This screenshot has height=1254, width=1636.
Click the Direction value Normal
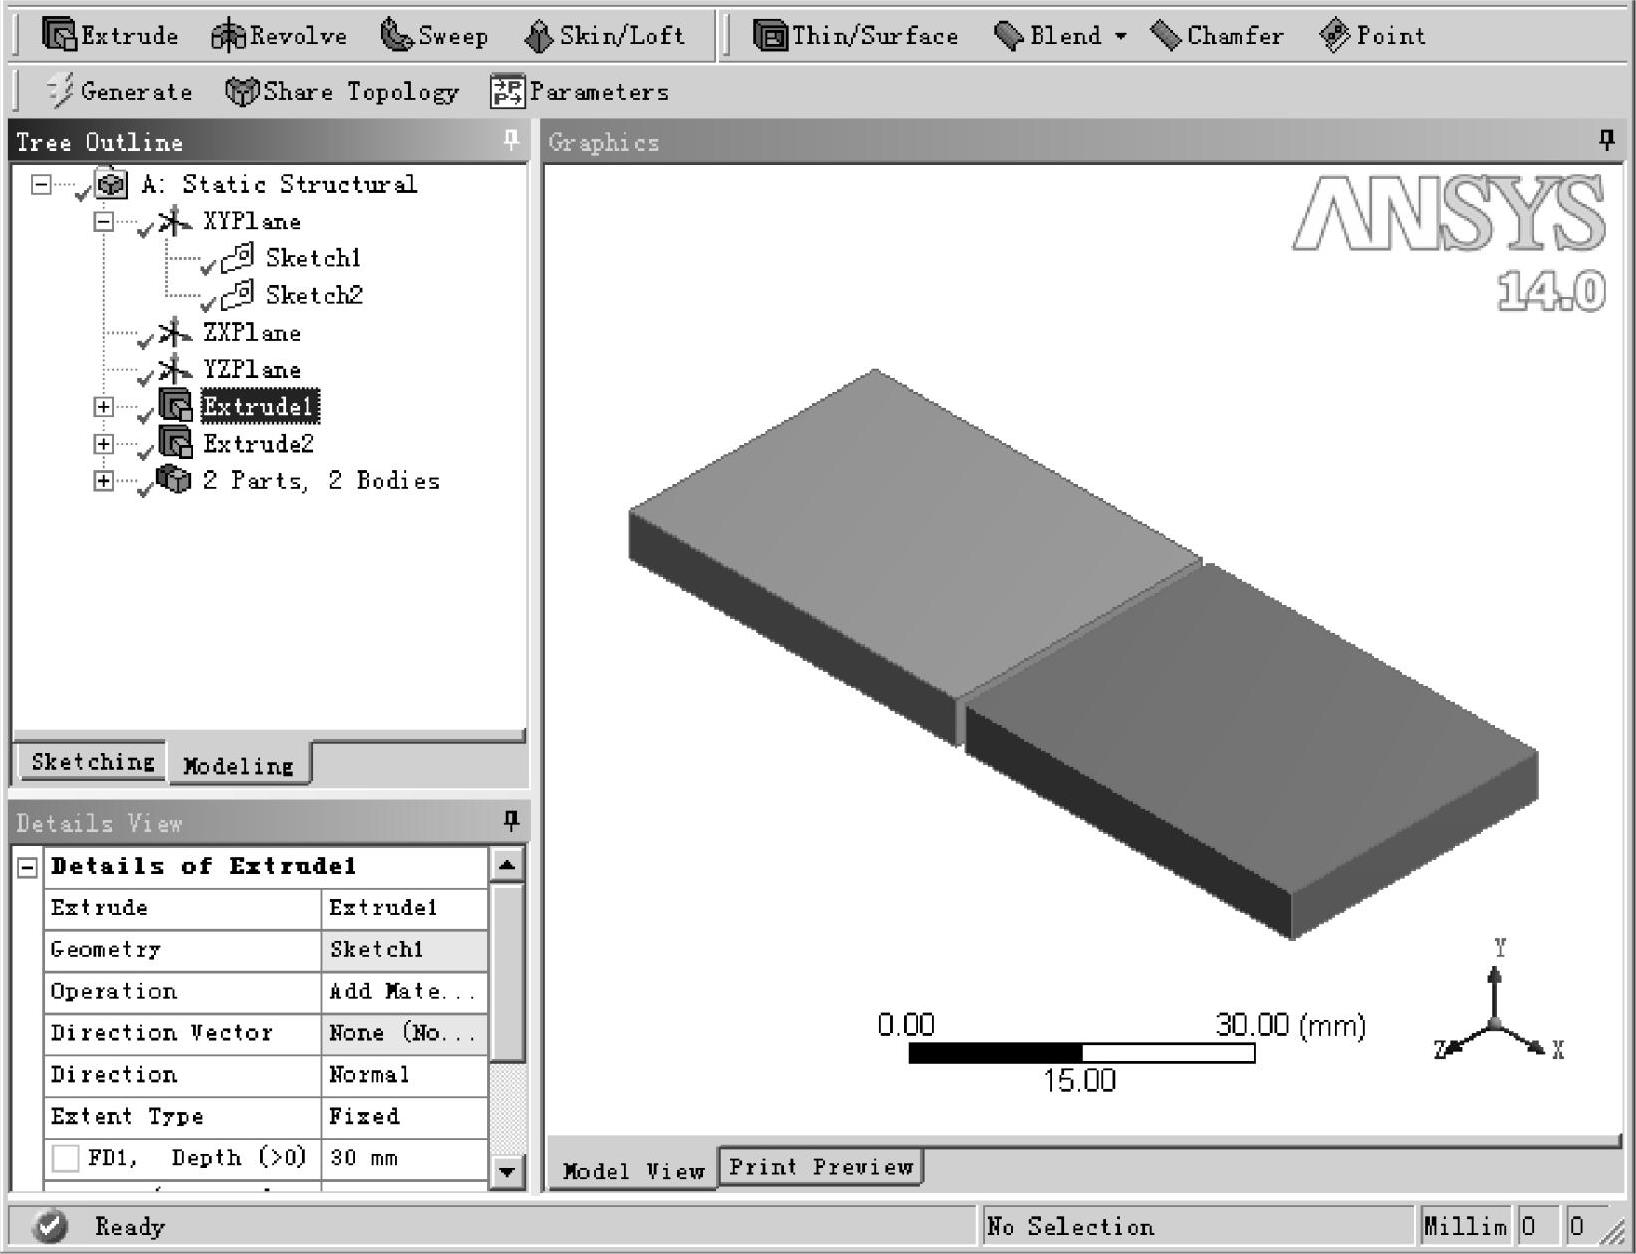404,1075
